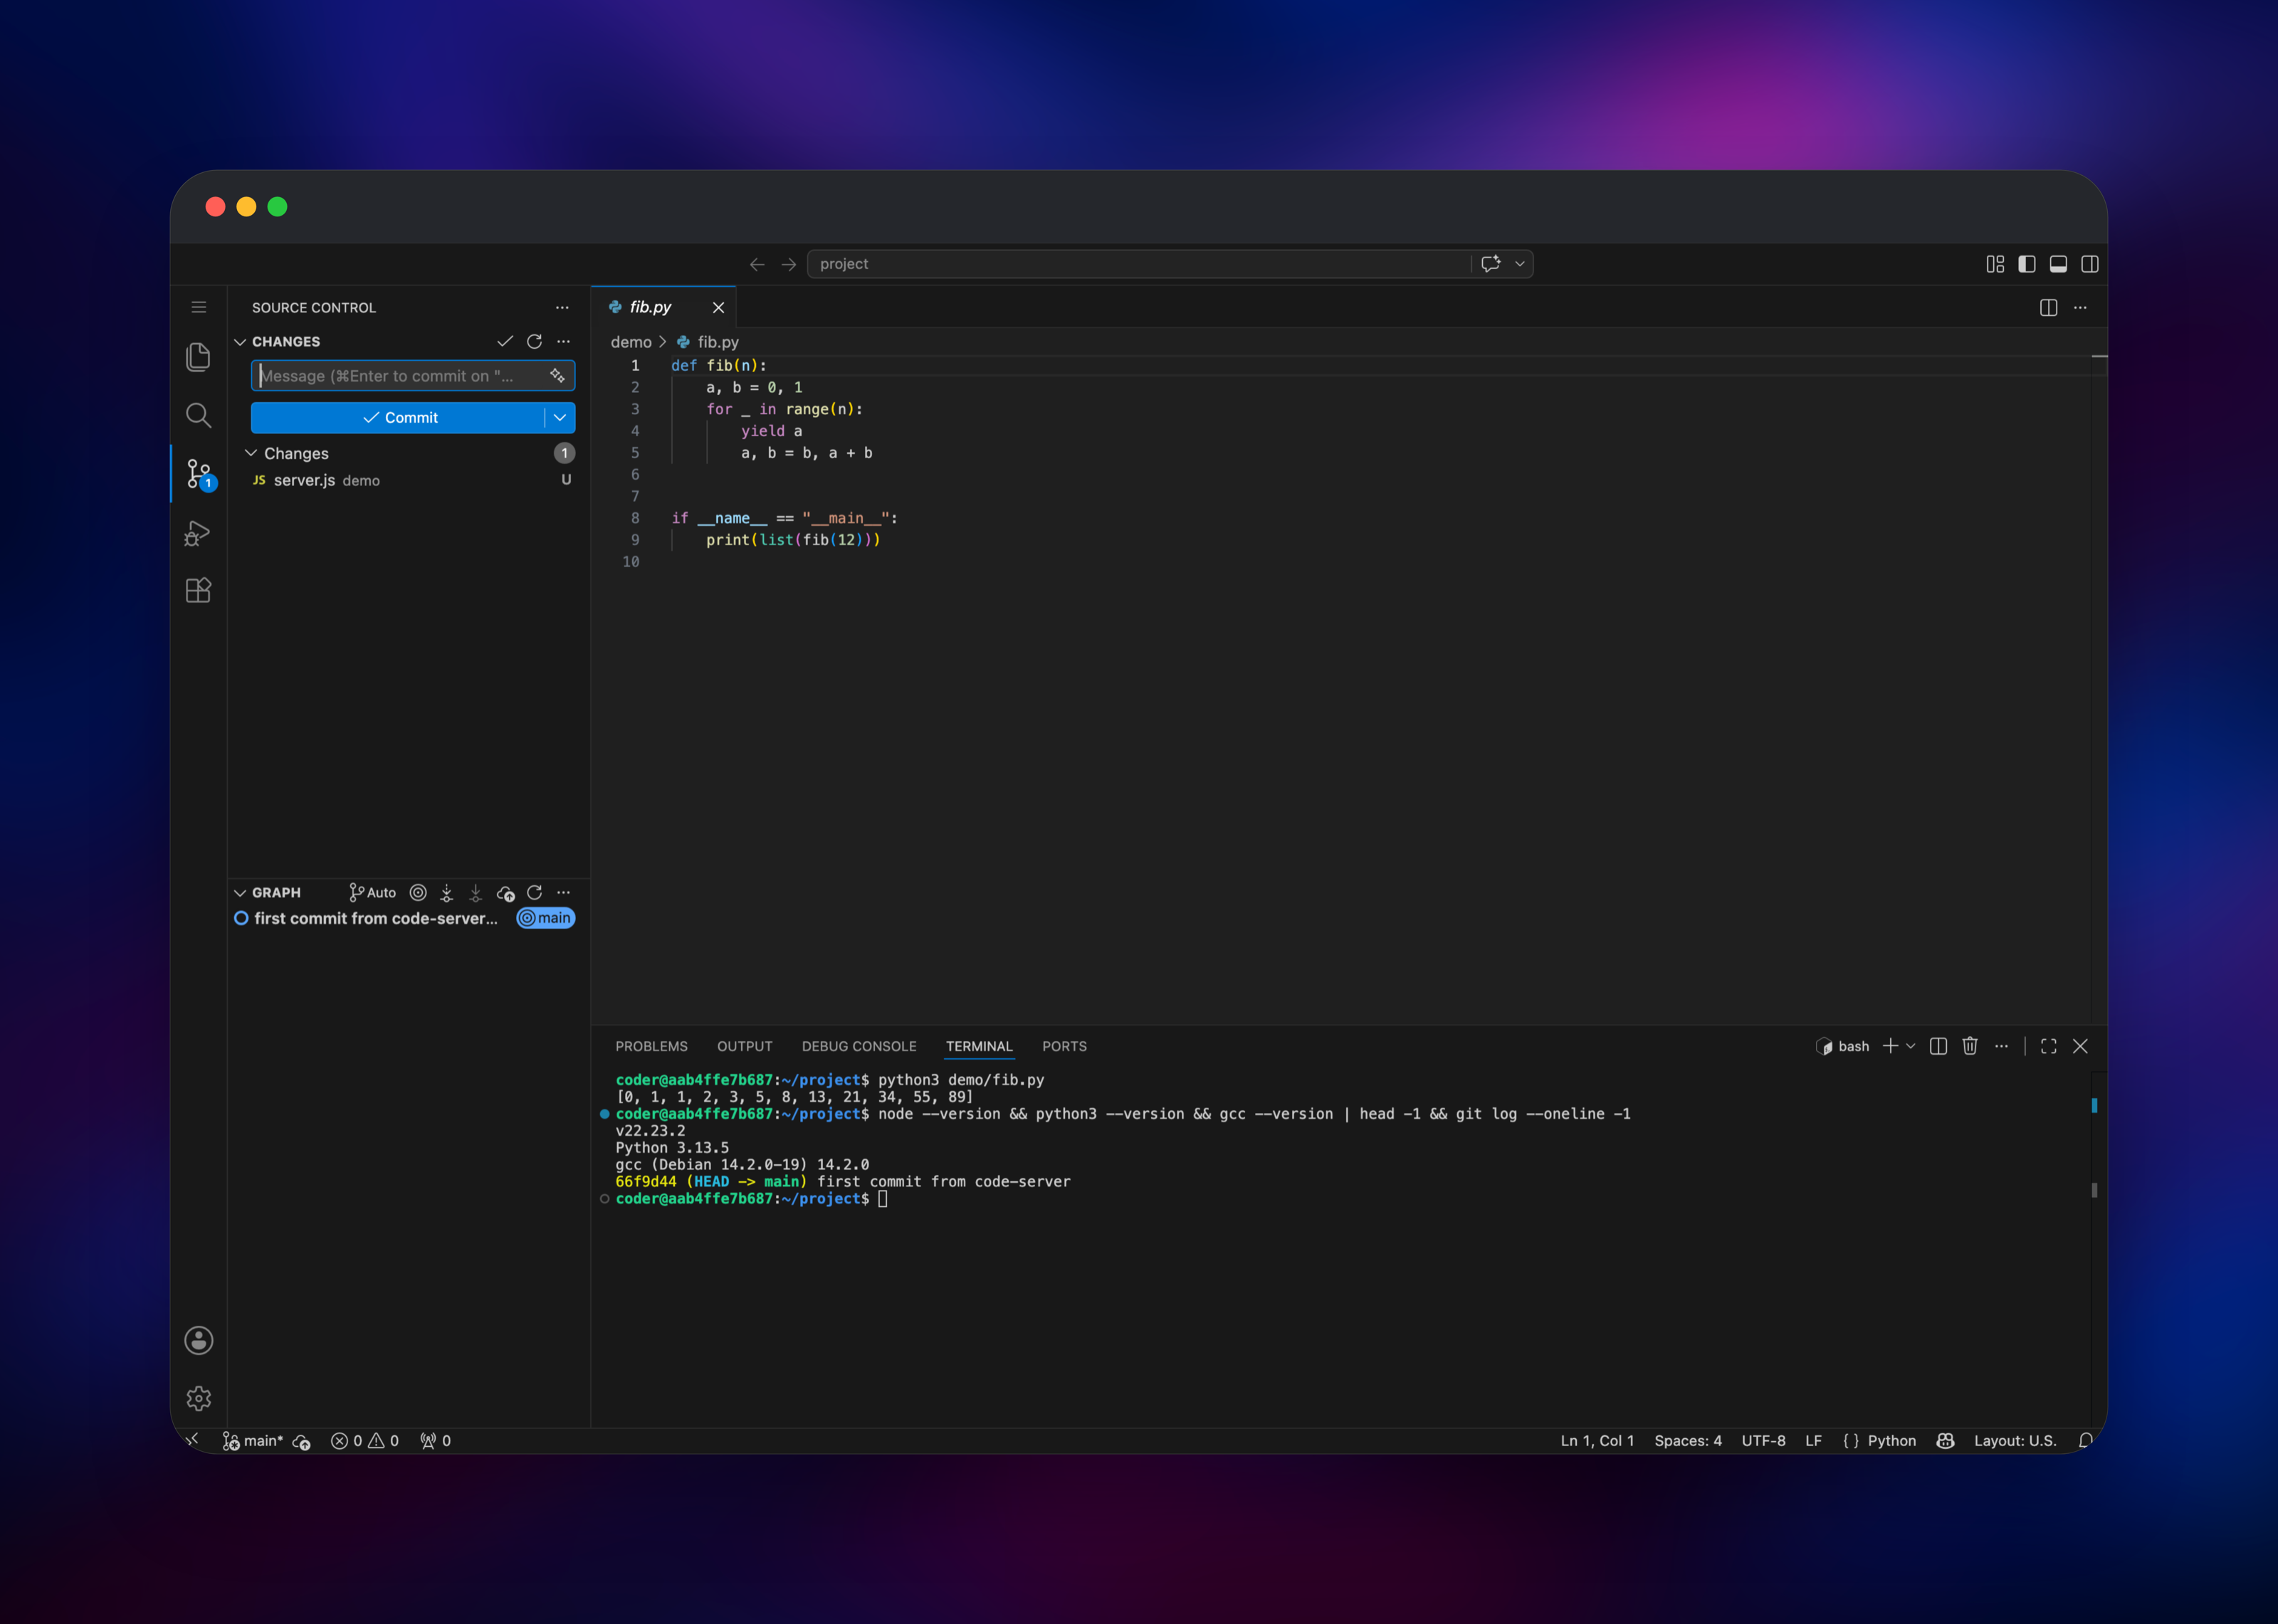Toggle maximized panel size

pyautogui.click(x=2049, y=1046)
